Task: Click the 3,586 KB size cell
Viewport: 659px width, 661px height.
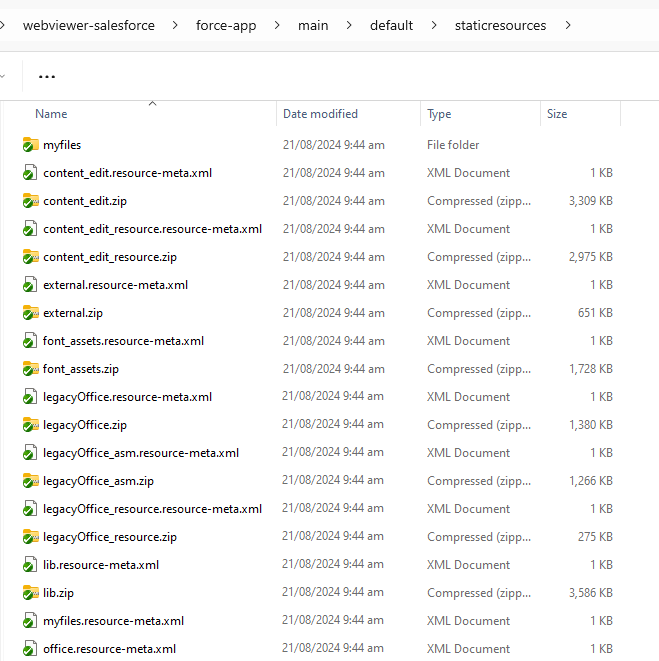Action: point(591,593)
